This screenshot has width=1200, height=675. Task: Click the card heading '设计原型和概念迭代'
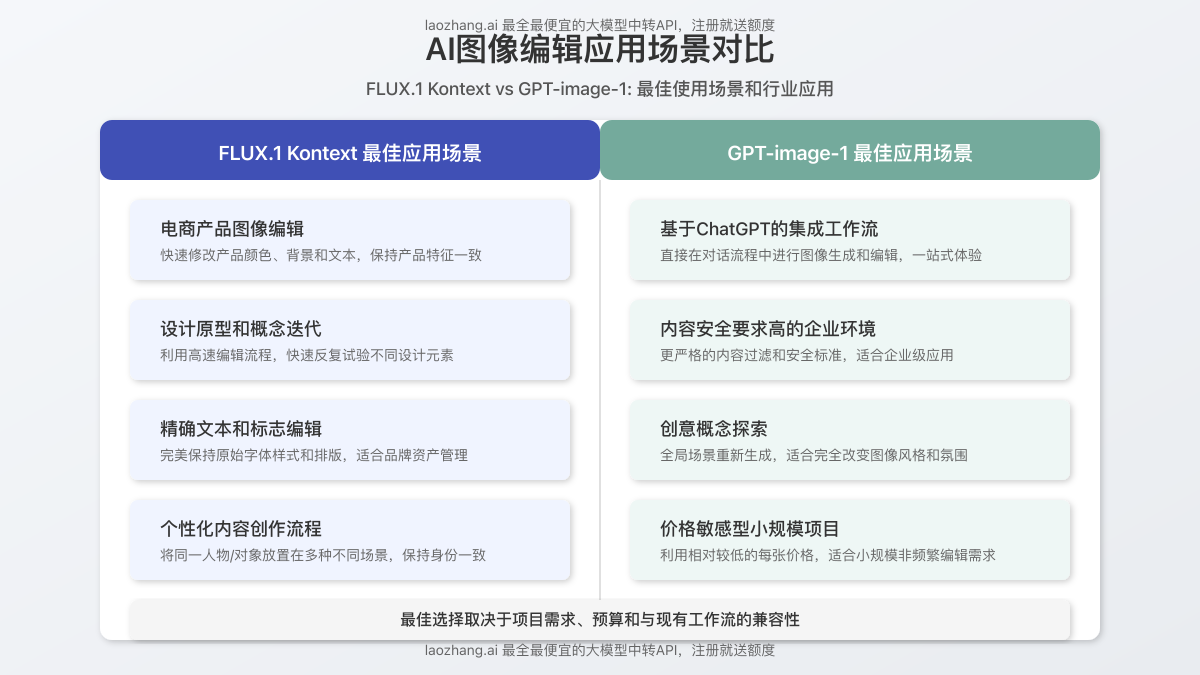pyautogui.click(x=241, y=329)
